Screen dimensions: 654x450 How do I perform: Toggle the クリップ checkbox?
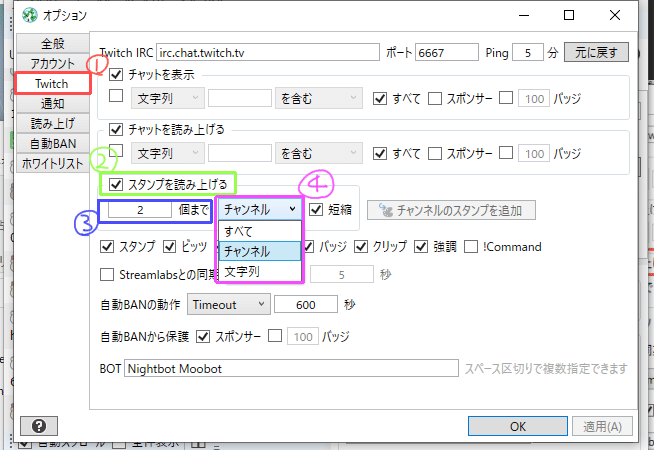pos(361,246)
